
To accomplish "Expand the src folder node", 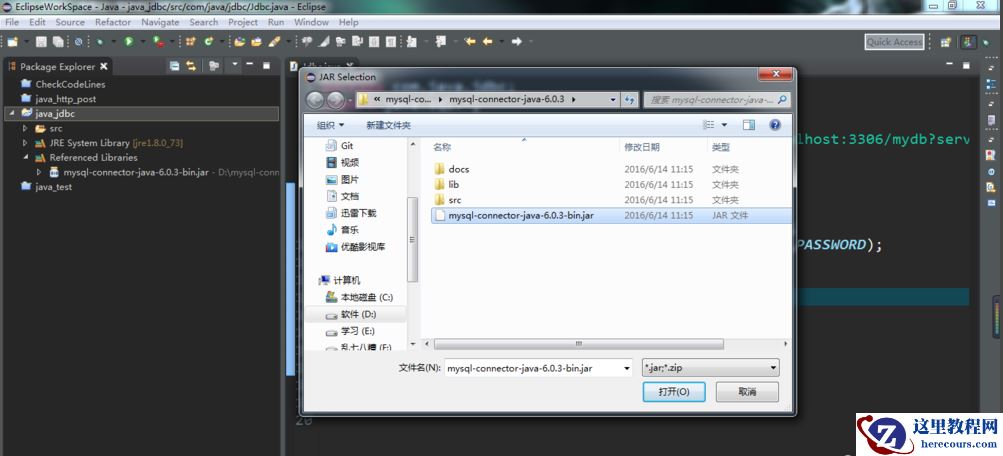I will pyautogui.click(x=25, y=129).
